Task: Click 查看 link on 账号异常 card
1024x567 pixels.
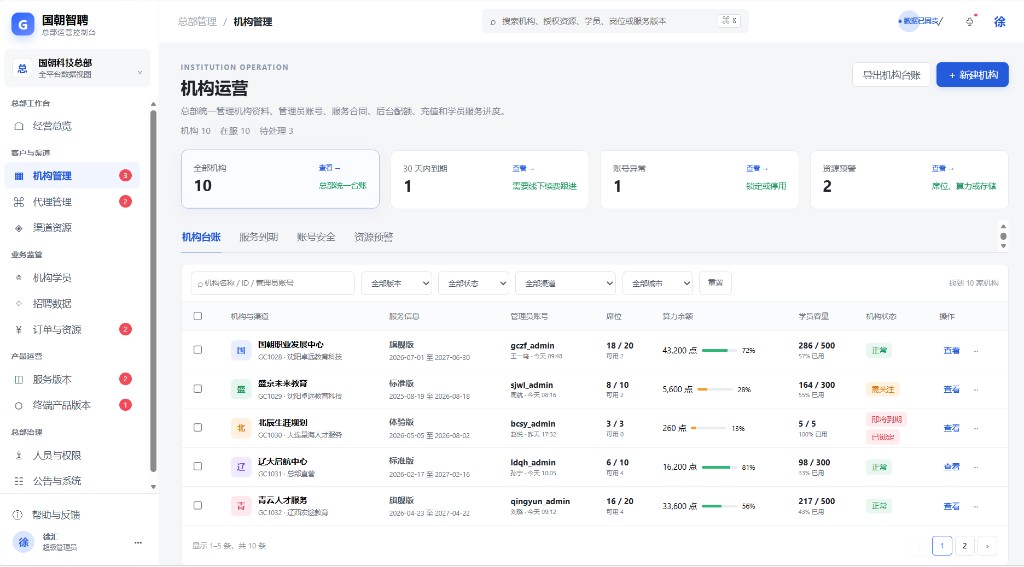Action: tap(757, 169)
